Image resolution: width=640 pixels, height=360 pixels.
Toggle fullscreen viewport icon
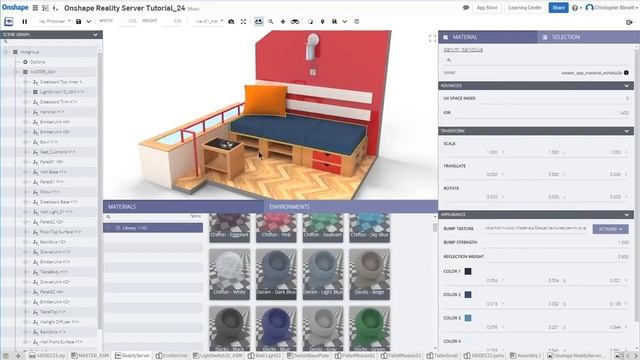pyautogui.click(x=432, y=38)
